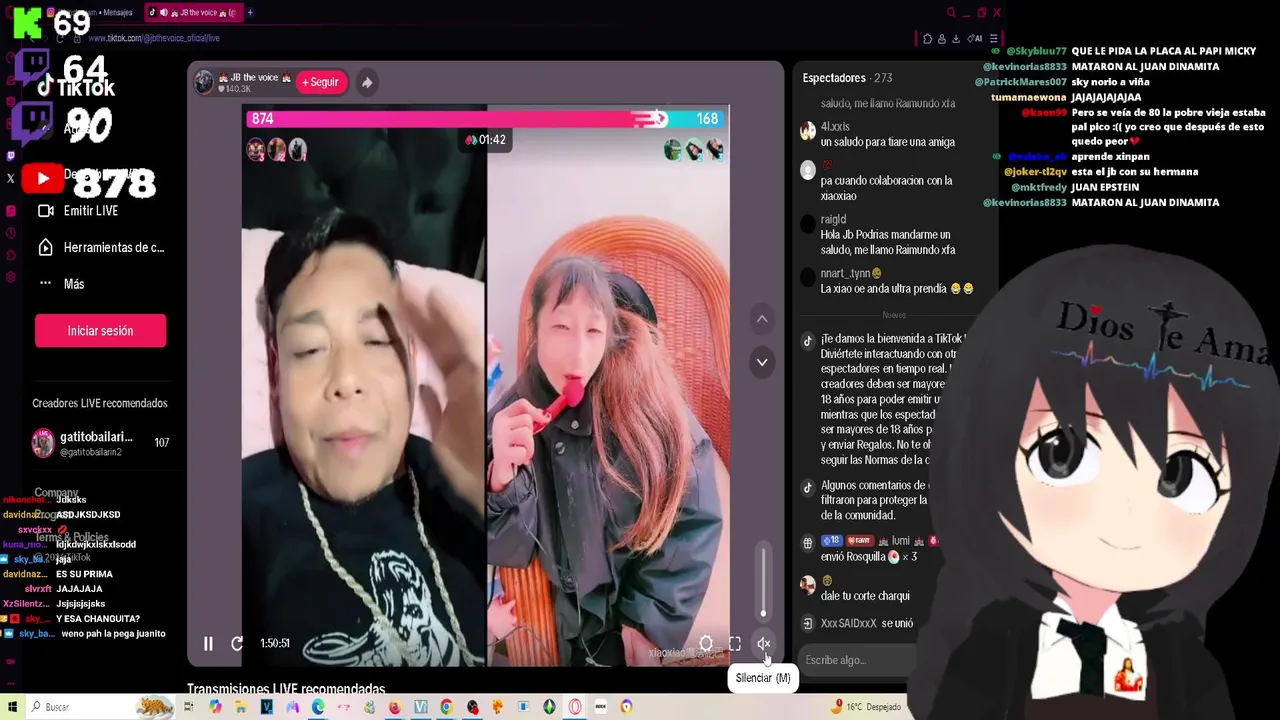Go to previous live using up chevron

coord(762,319)
